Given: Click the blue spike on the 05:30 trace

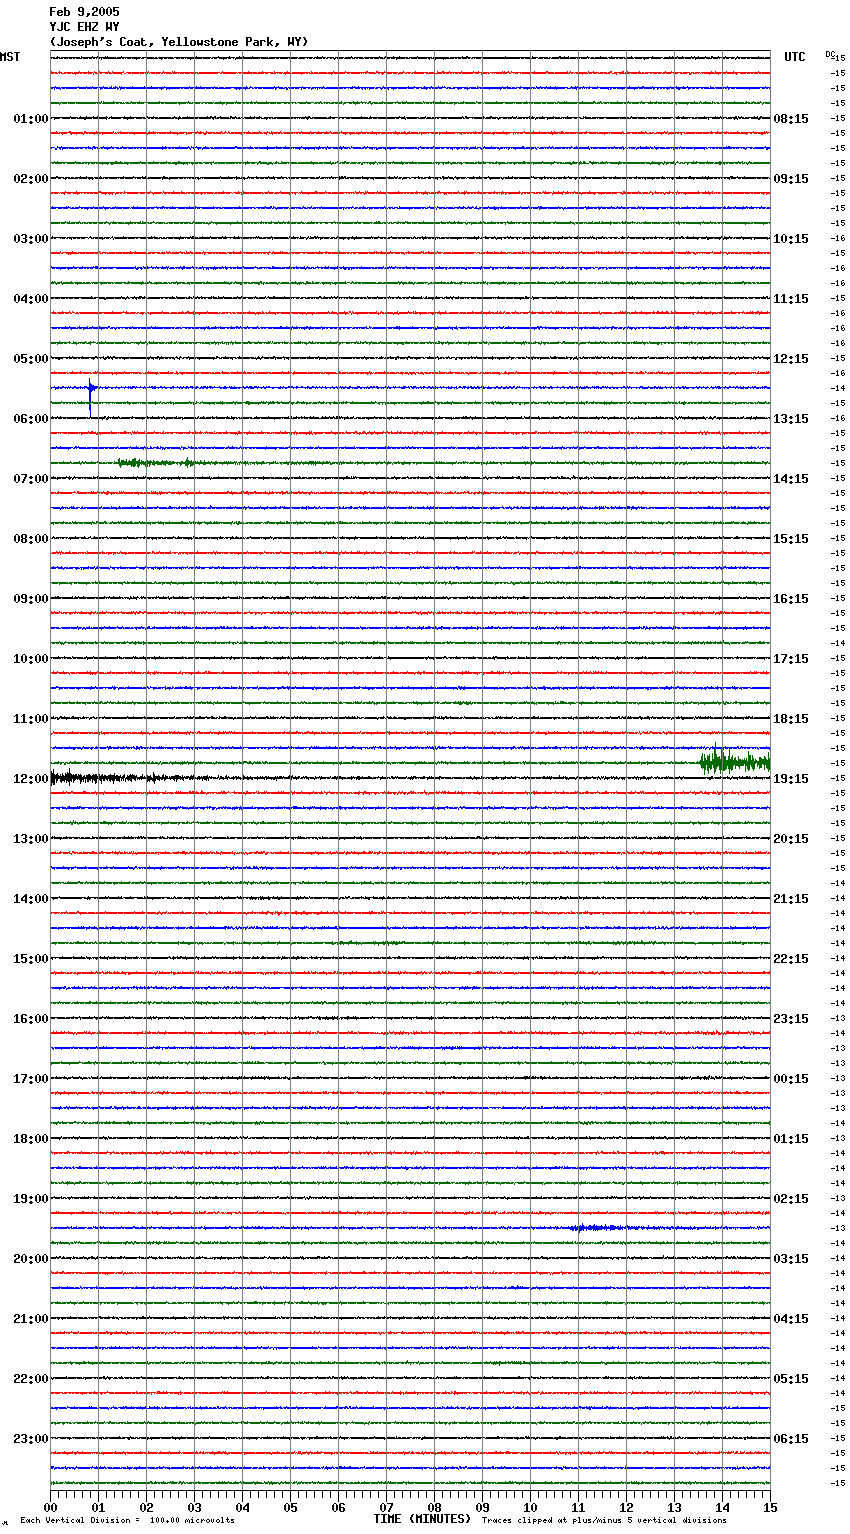Looking at the screenshot, I should click(91, 397).
